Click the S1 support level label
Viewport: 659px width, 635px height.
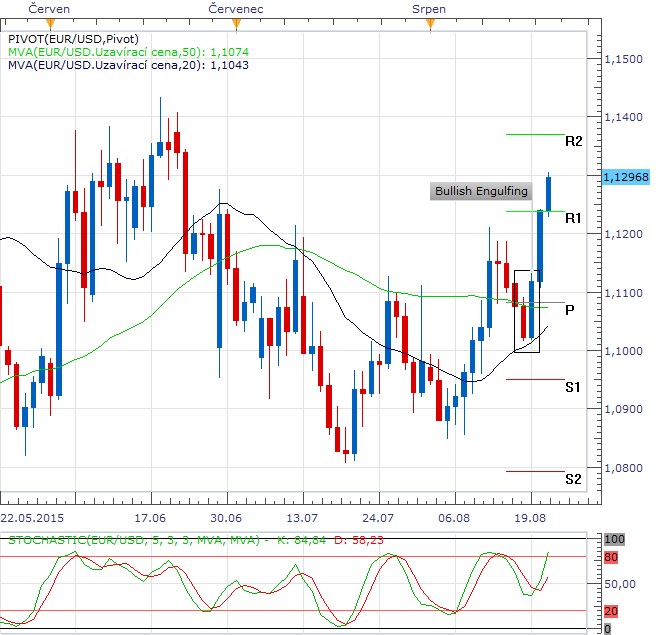point(572,386)
